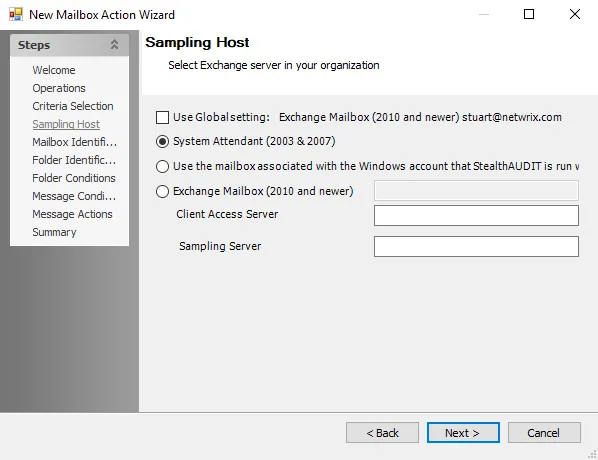
Task: Click the Exchange Mailbox text field
Action: point(476,191)
